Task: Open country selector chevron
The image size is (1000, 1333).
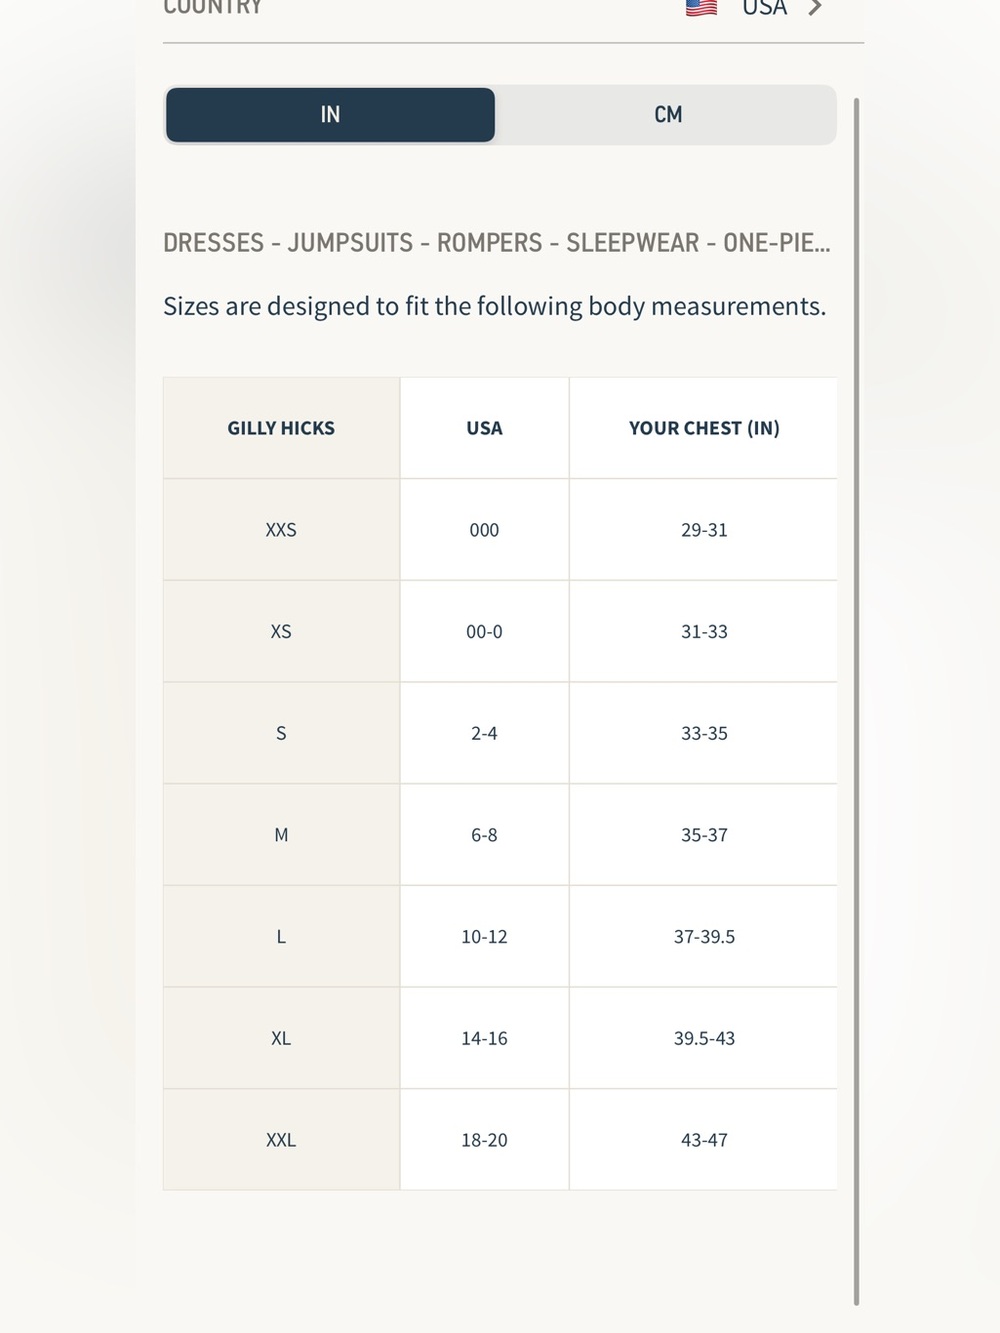Action: click(x=816, y=8)
